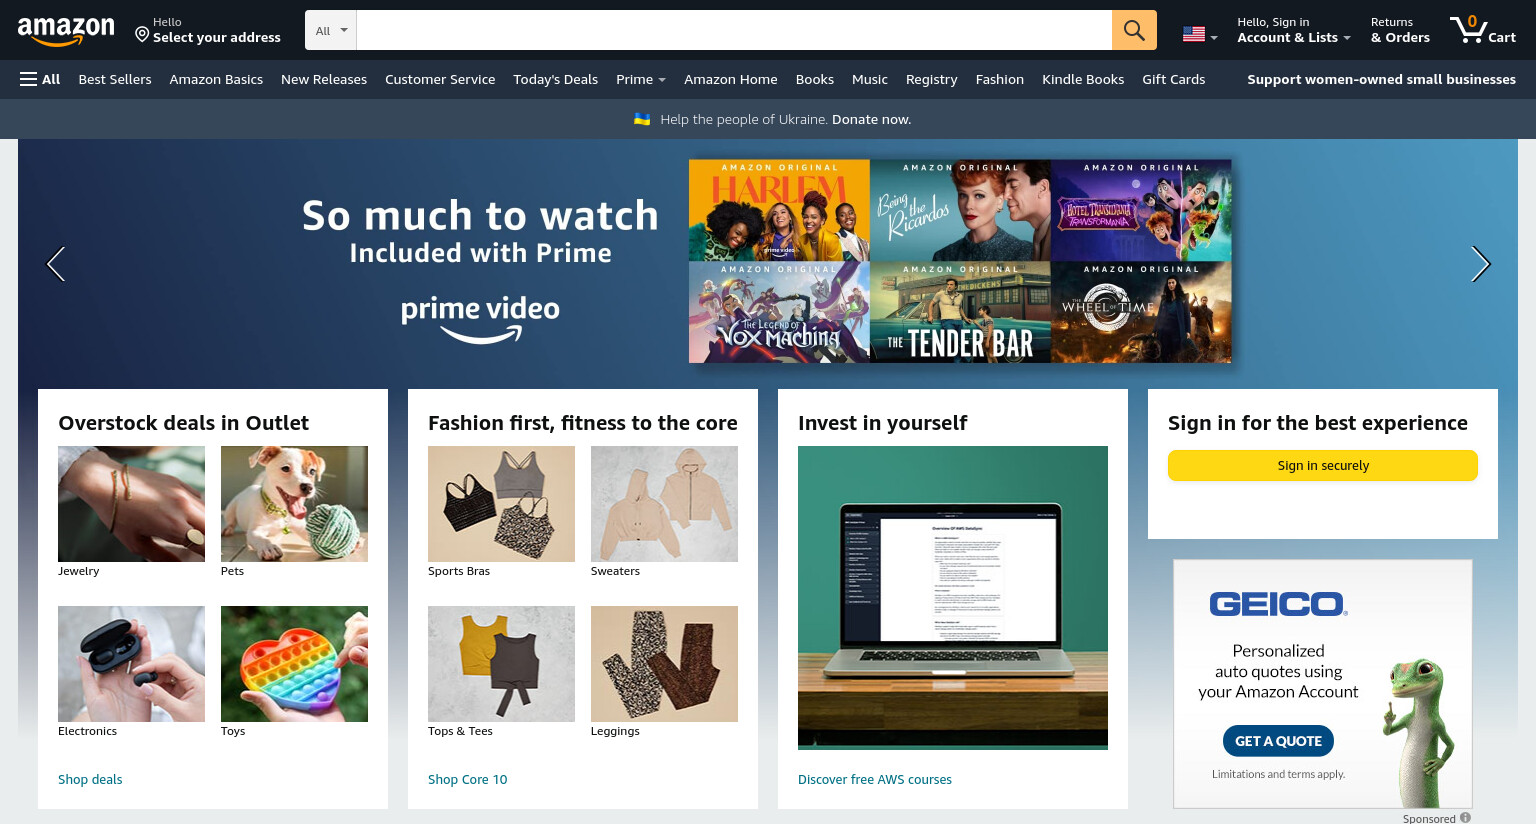Image resolution: width=1536 pixels, height=824 pixels.
Task: Click the GEICO logo in ad
Action: pyautogui.click(x=1278, y=604)
